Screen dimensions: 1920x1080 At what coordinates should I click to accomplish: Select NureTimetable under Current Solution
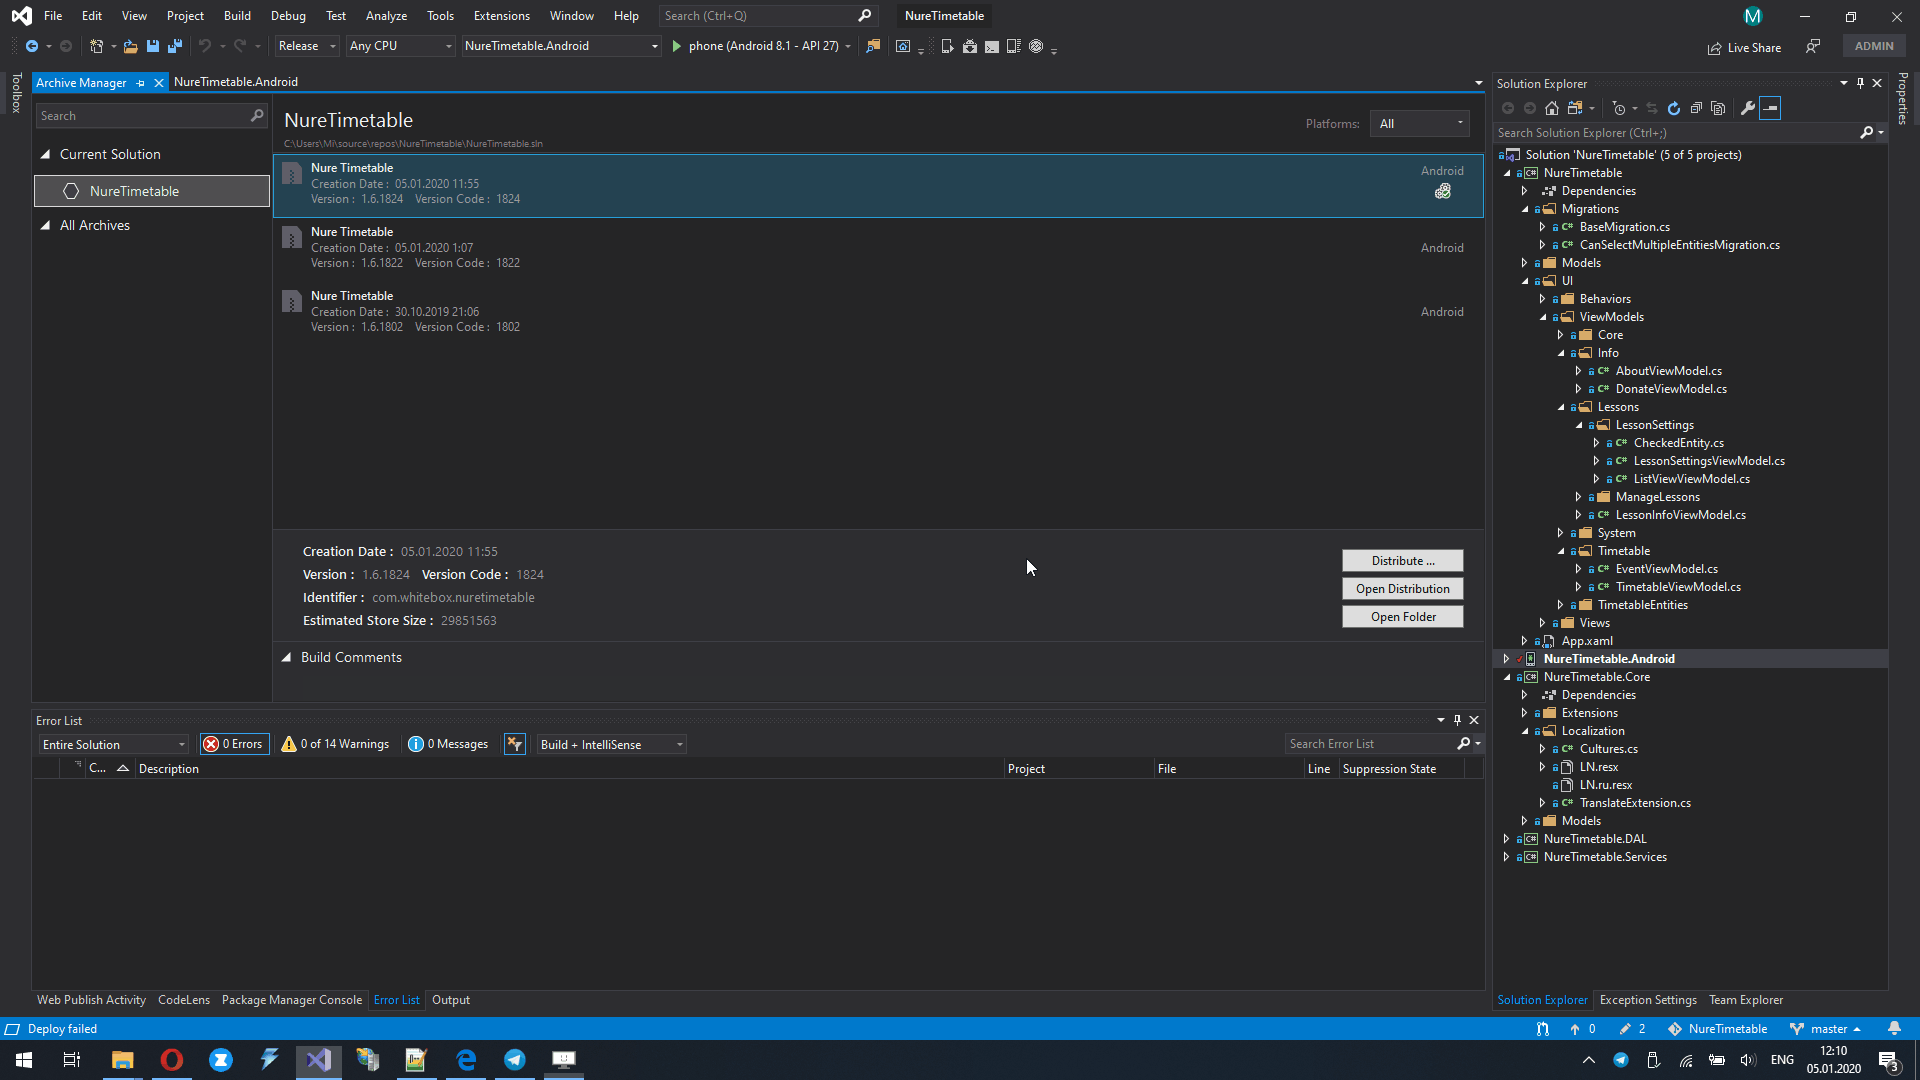coord(152,191)
